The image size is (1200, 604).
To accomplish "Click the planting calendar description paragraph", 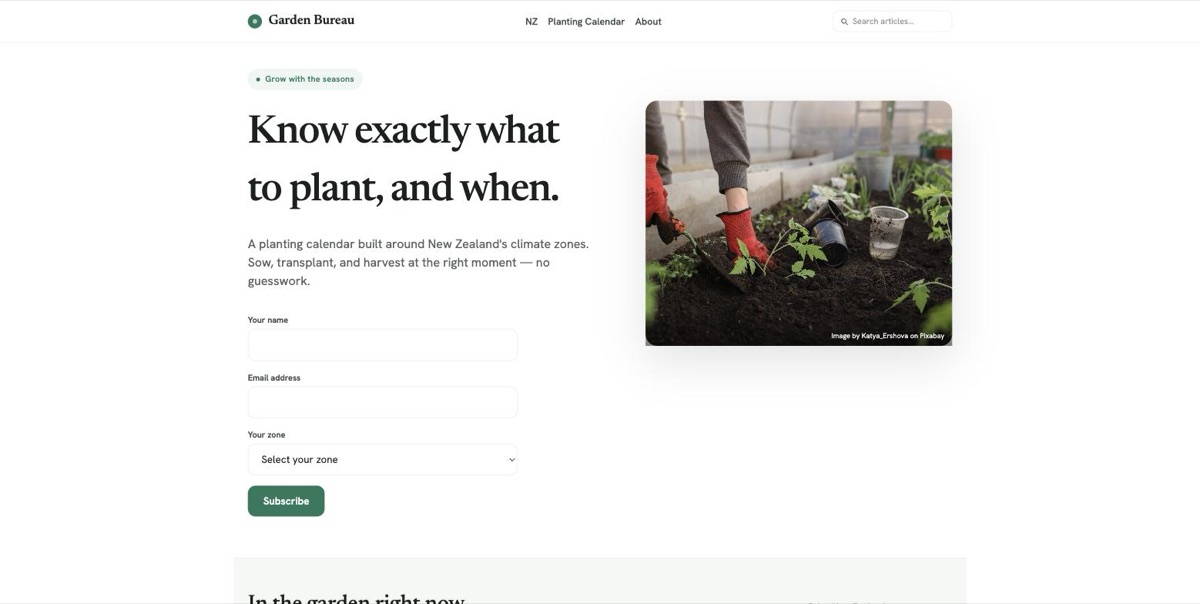I will pyautogui.click(x=418, y=262).
